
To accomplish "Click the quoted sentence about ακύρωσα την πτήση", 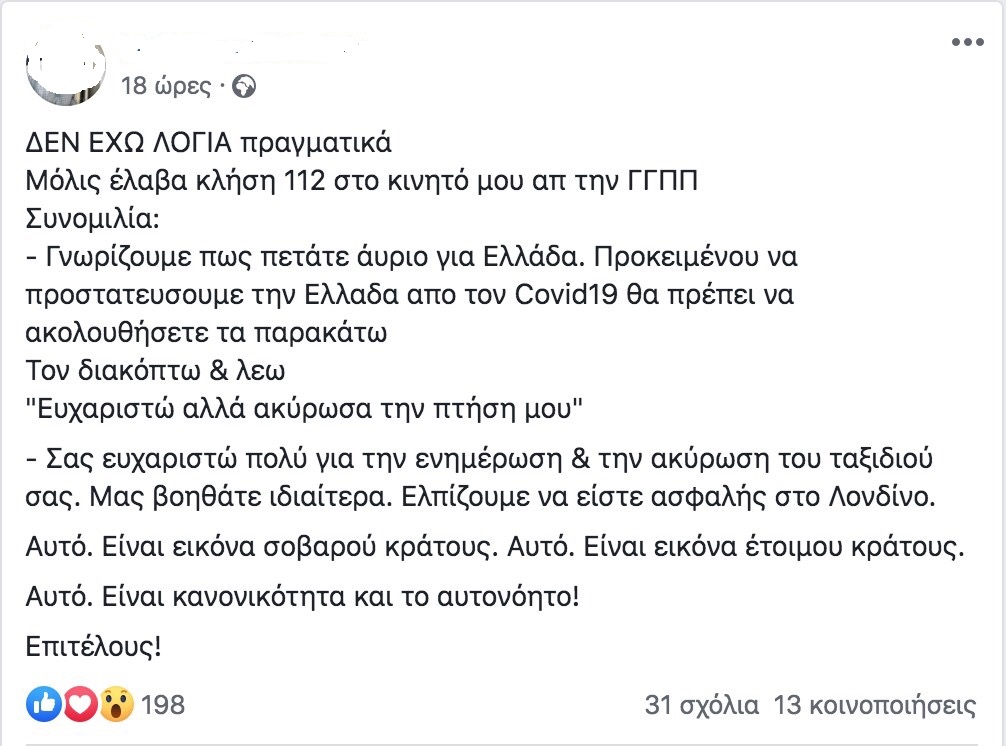I will 304,409.
